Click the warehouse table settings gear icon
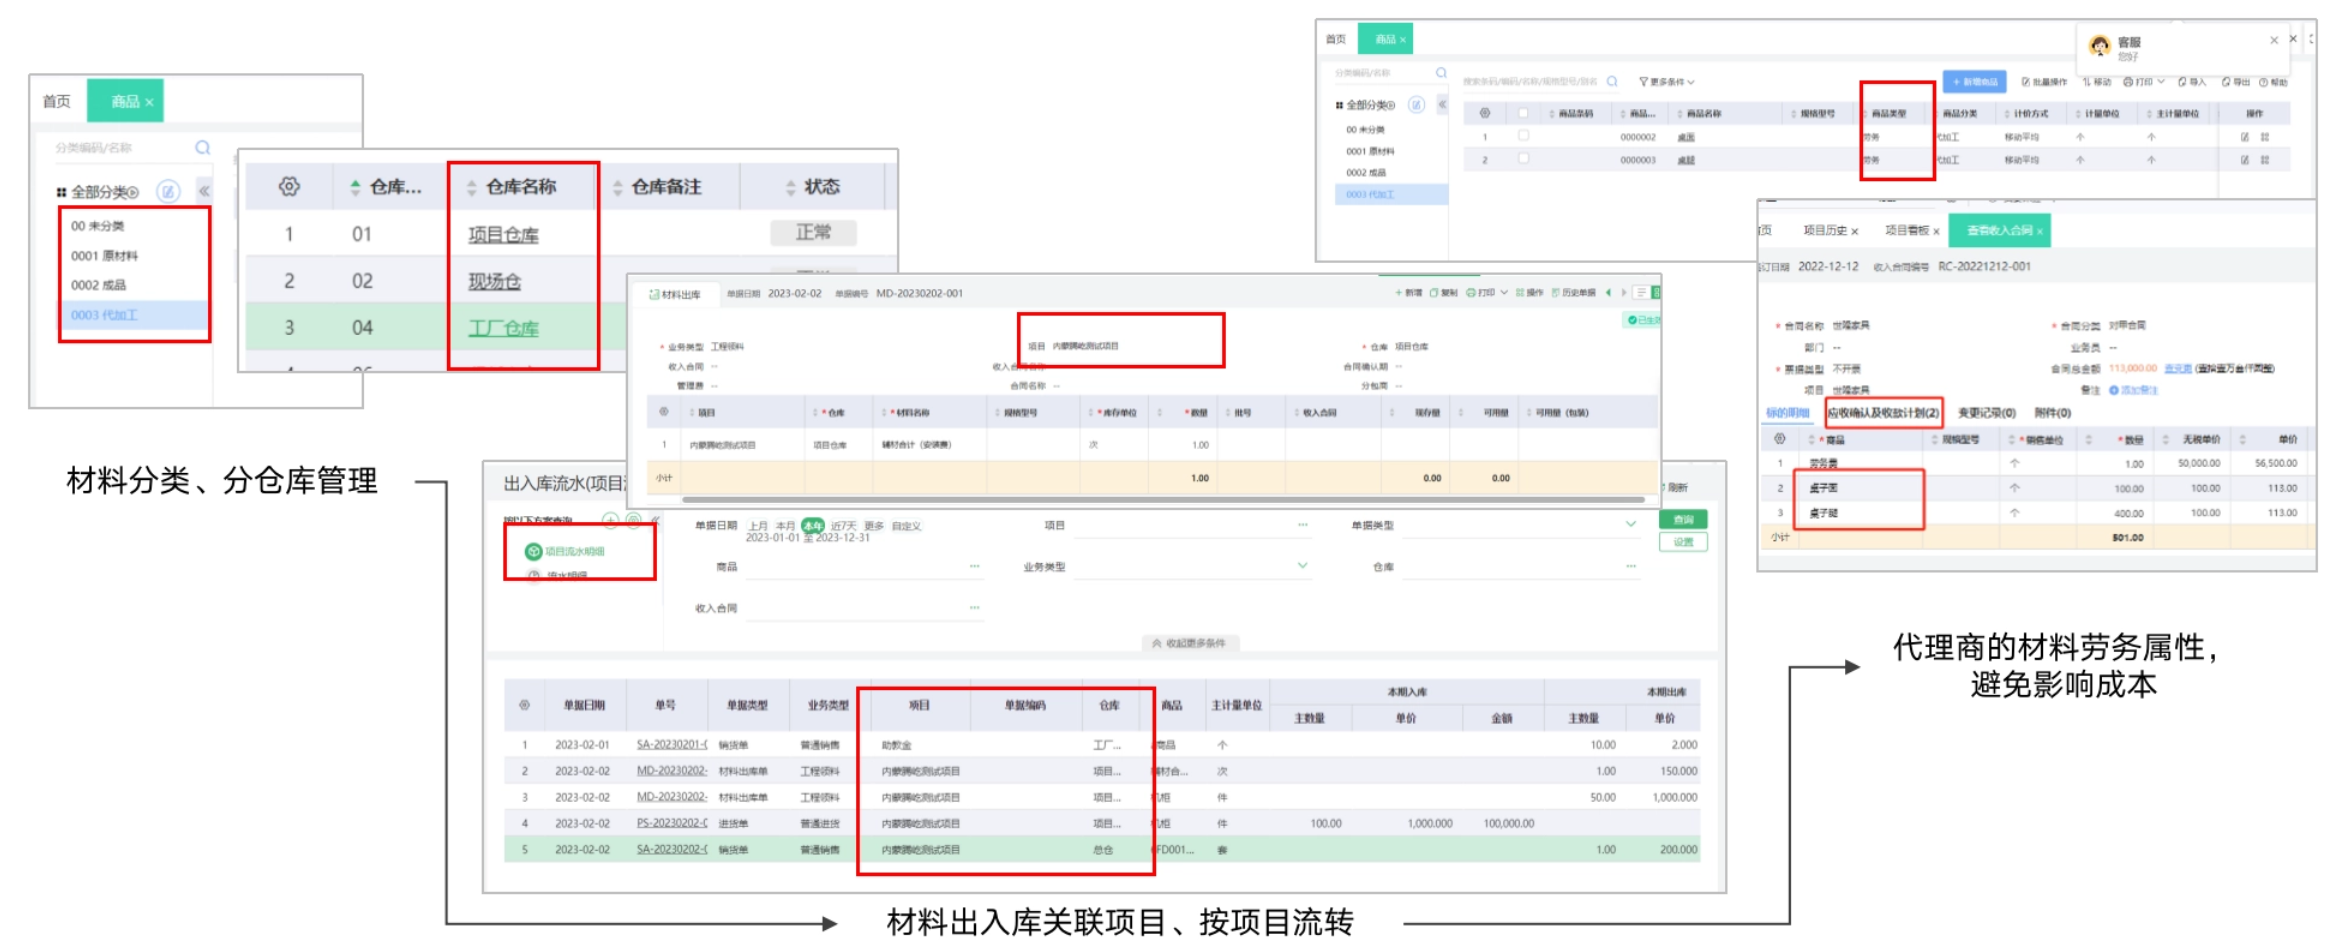This screenshot has height=942, width=2331. pyautogui.click(x=289, y=187)
